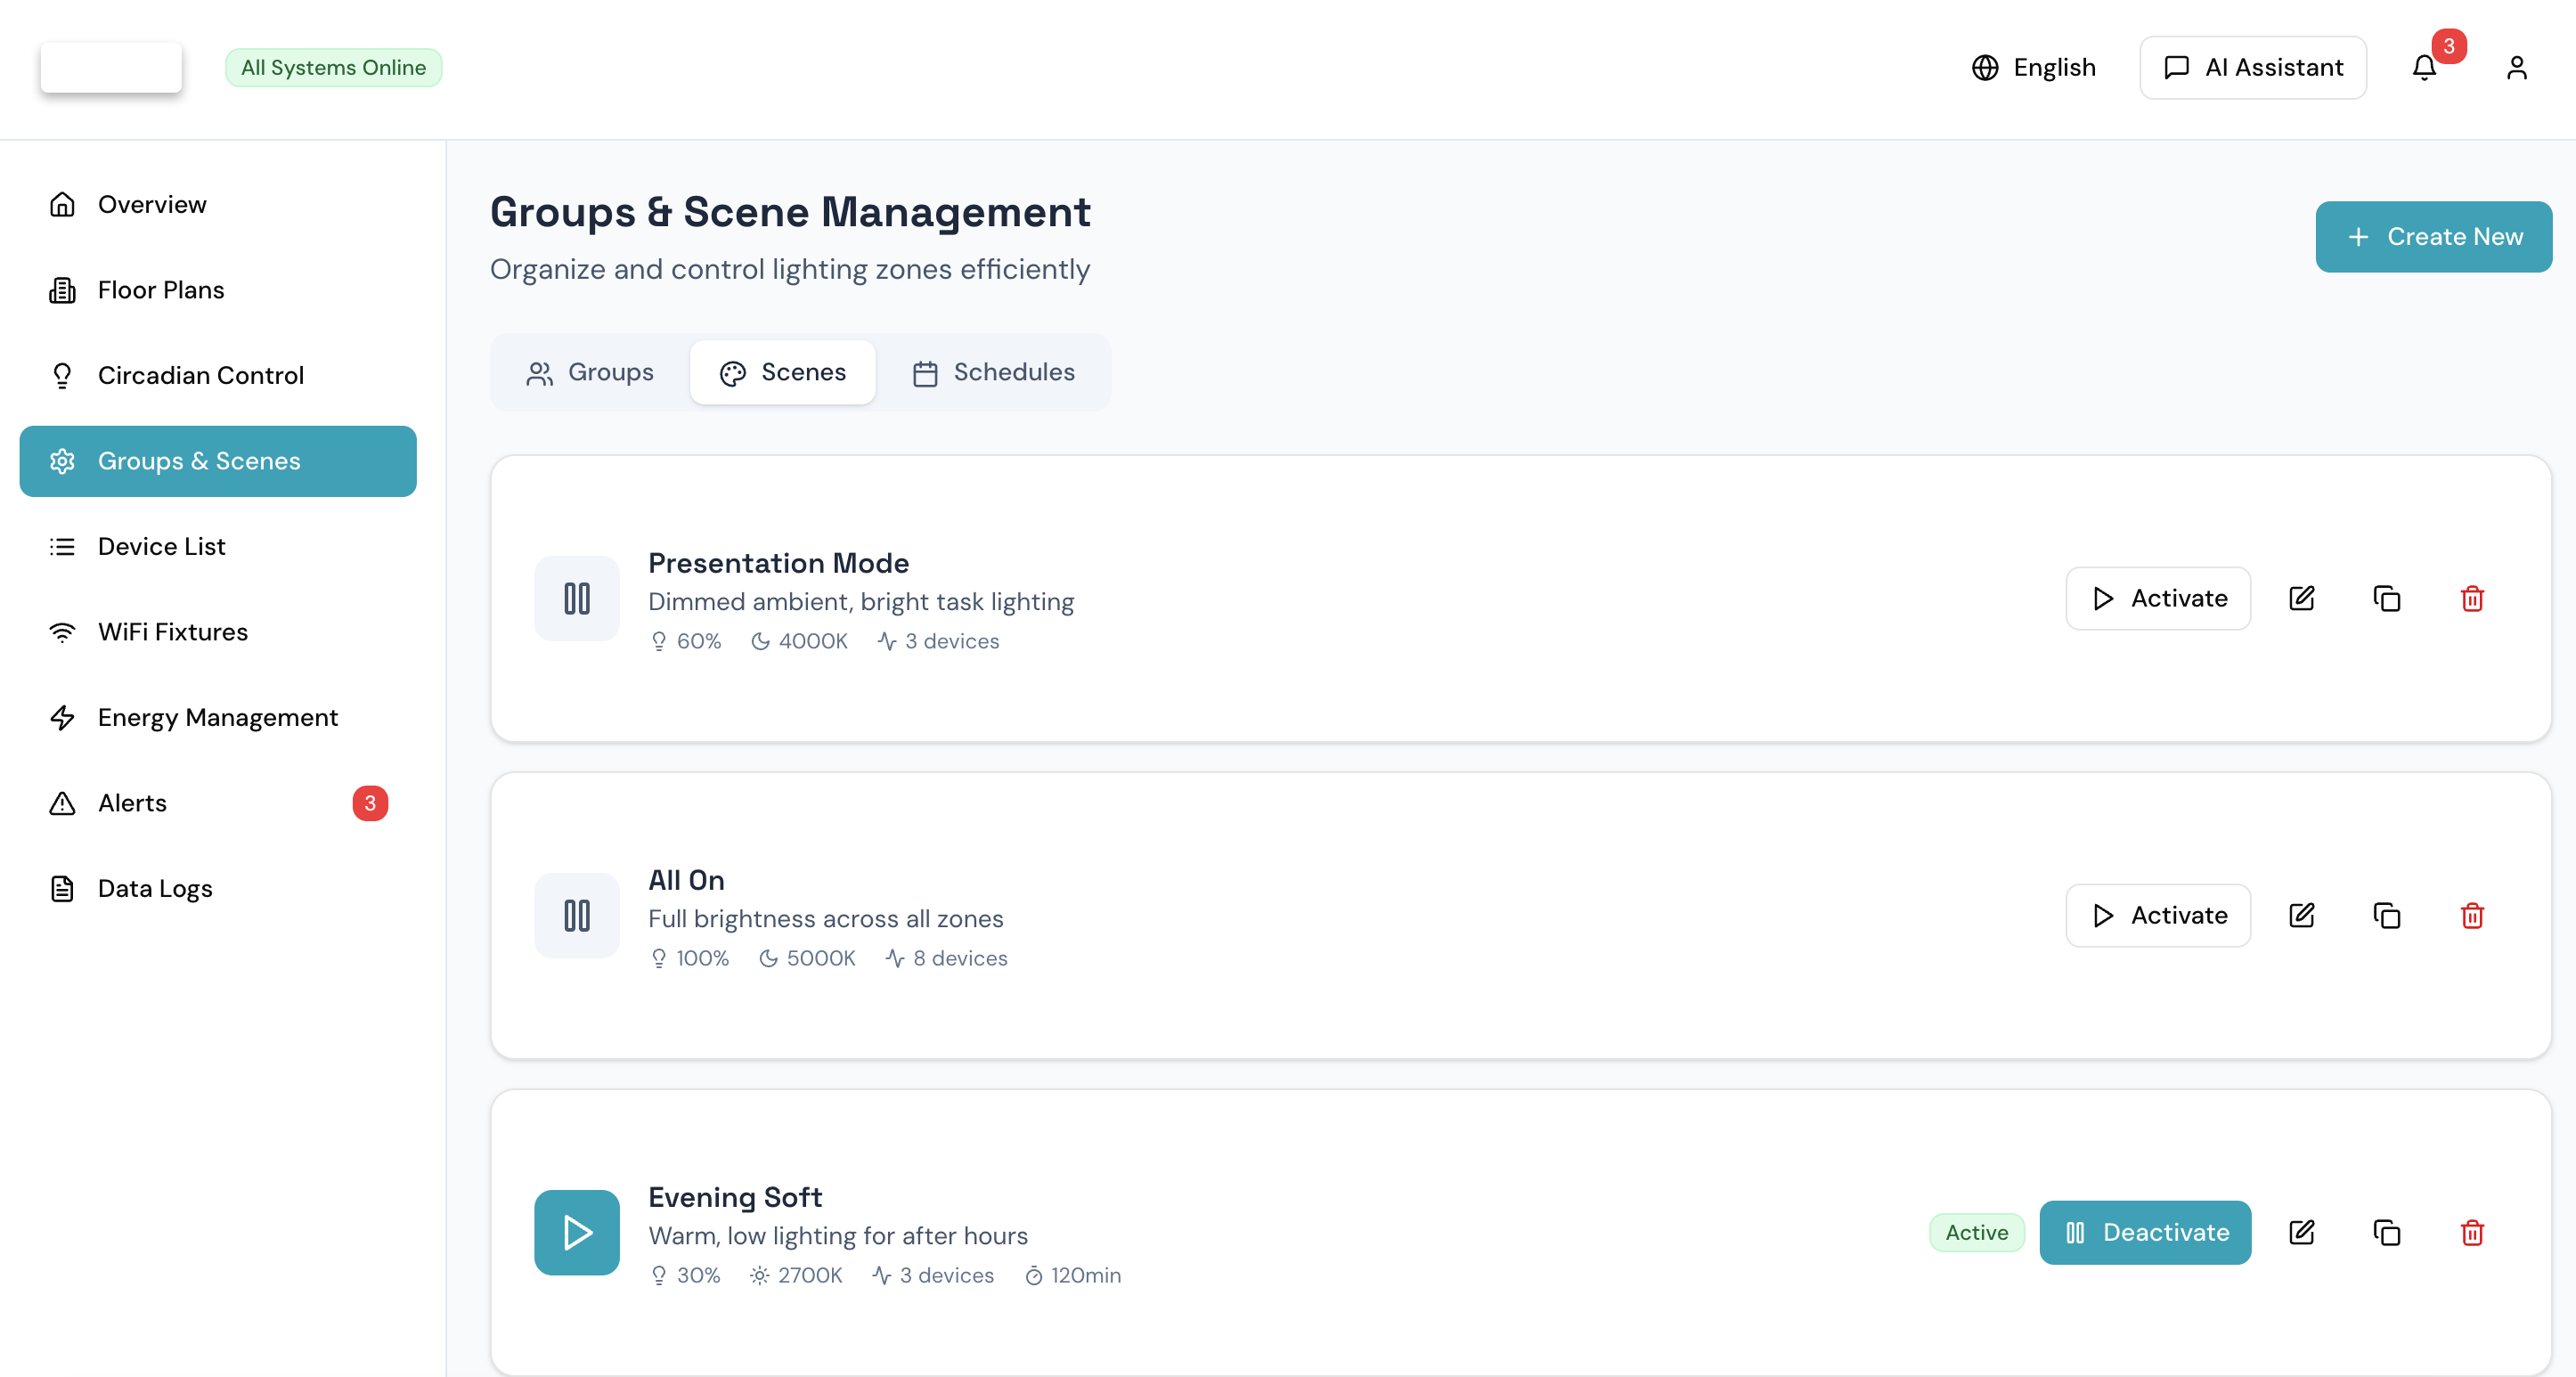Screen dimensions: 2576x1377
Task: Duplicate the All On scene
Action: [2387, 915]
